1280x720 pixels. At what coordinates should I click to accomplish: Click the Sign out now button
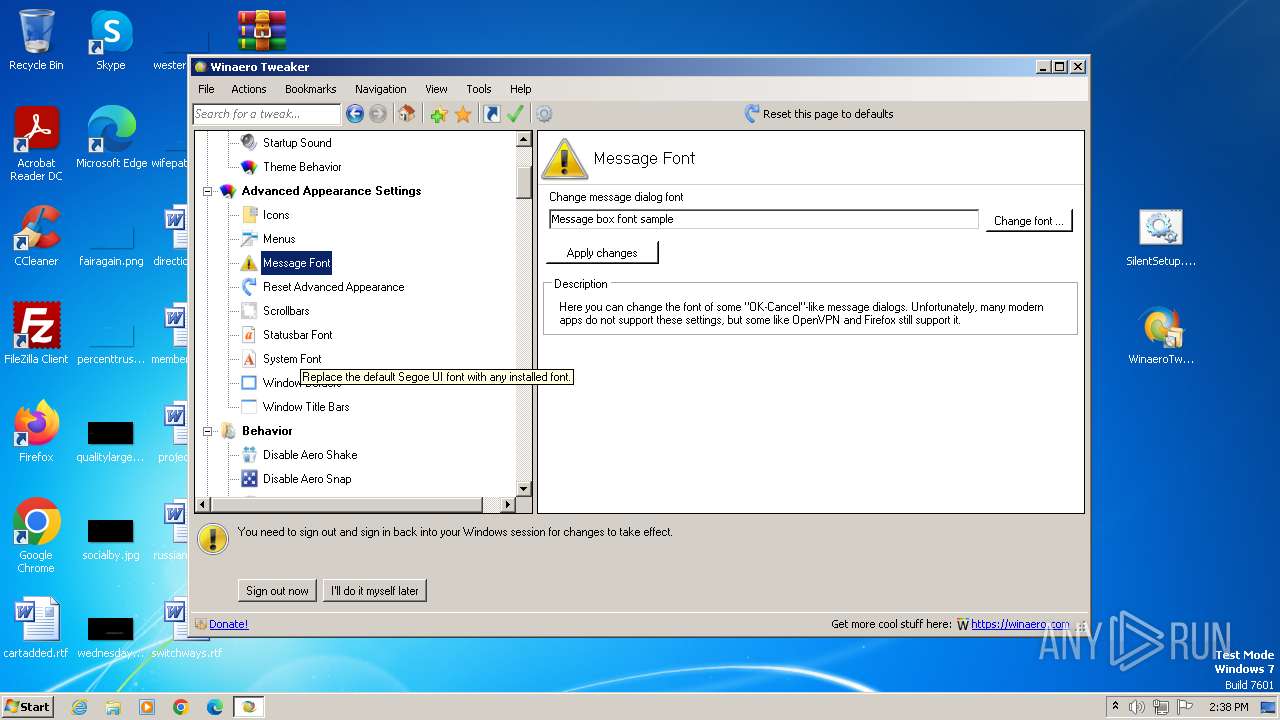tap(277, 591)
